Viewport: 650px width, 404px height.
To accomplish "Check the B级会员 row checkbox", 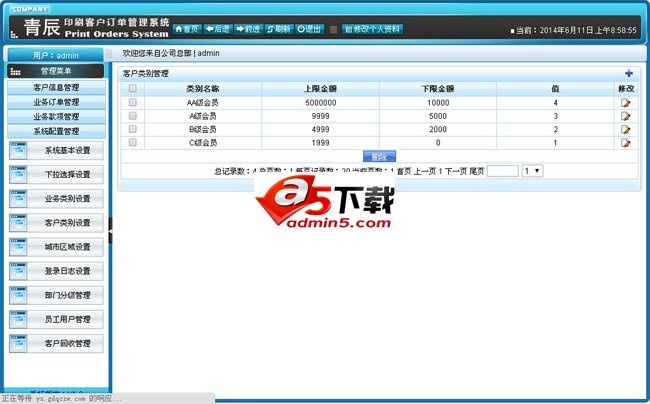I will [133, 129].
